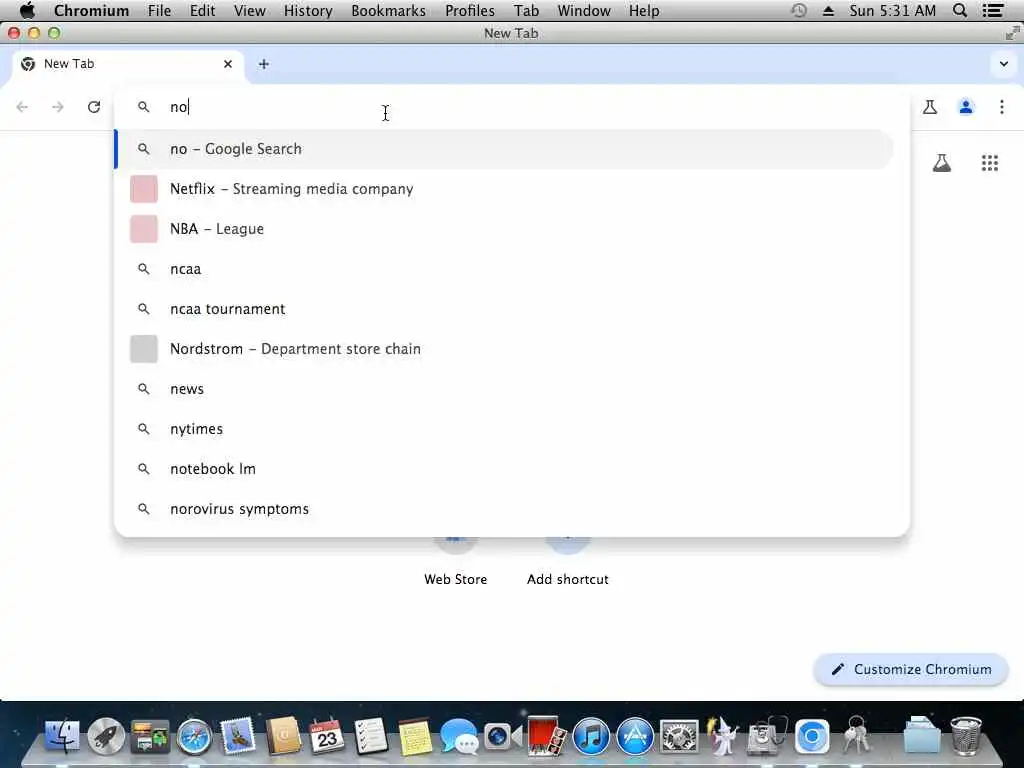Choose the Nordstrom department store suggestion
Image resolution: width=1024 pixels, height=768 pixels.
pos(504,349)
